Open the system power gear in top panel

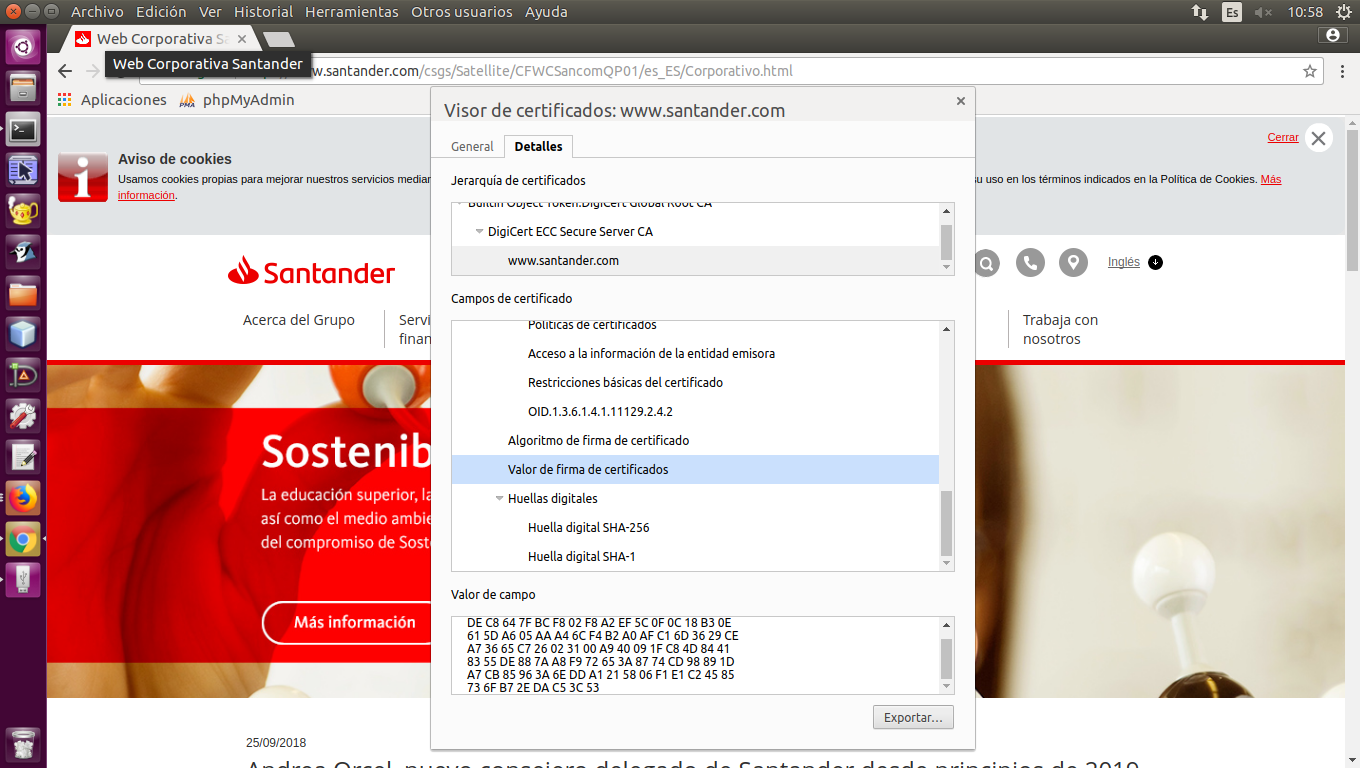coord(1343,12)
